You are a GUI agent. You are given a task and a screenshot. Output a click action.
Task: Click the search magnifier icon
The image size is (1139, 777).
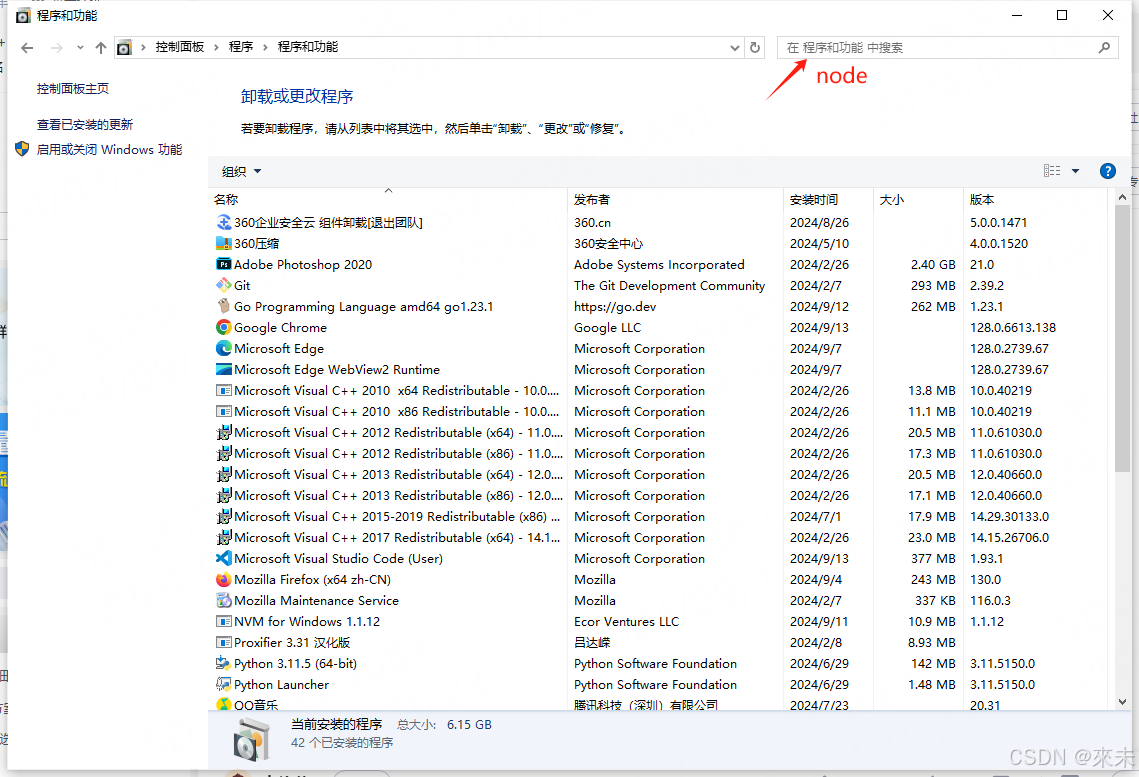(1104, 47)
